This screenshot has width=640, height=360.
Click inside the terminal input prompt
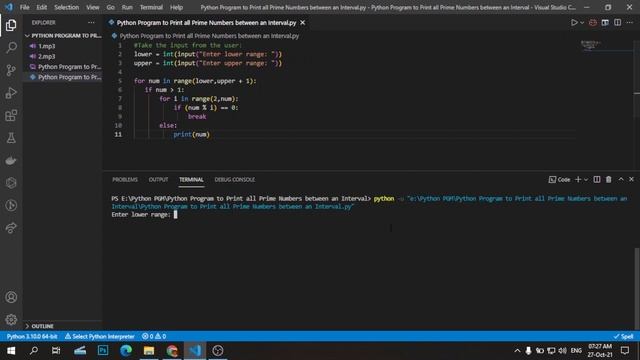(x=176, y=215)
